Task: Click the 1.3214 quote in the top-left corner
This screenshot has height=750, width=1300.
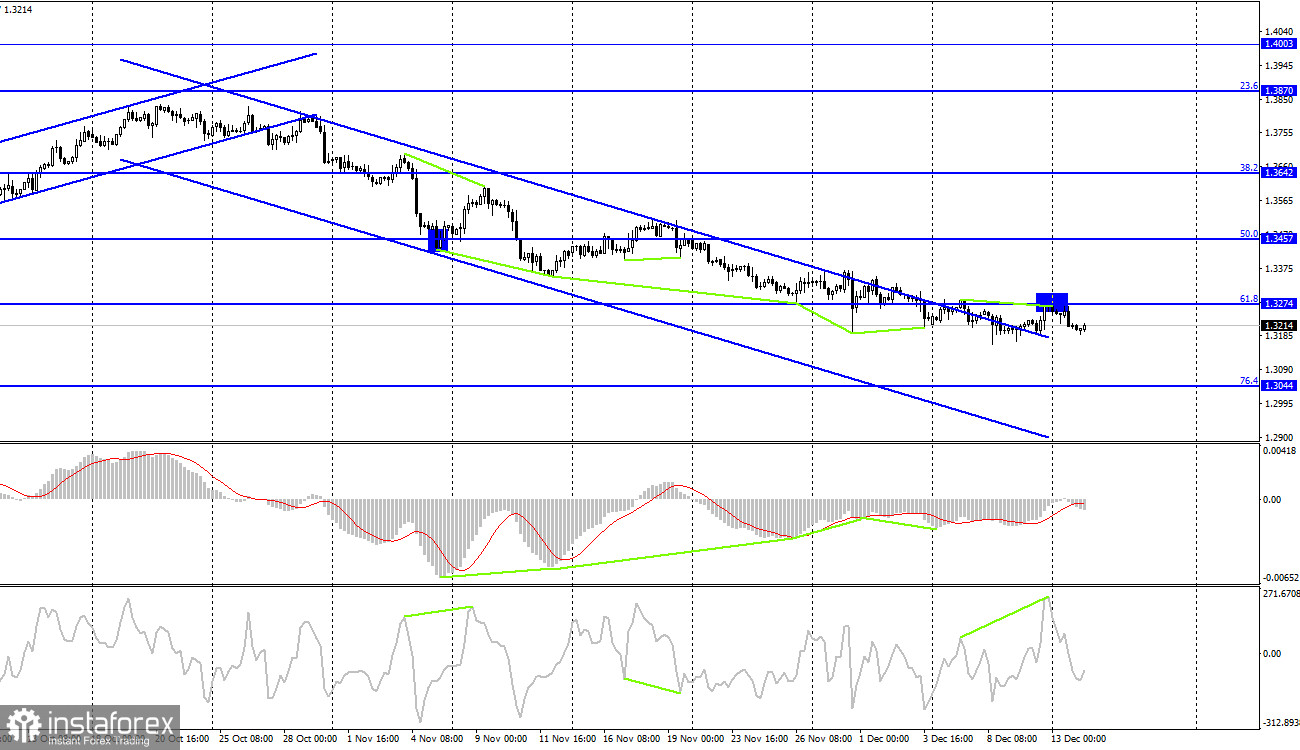Action: [18, 8]
